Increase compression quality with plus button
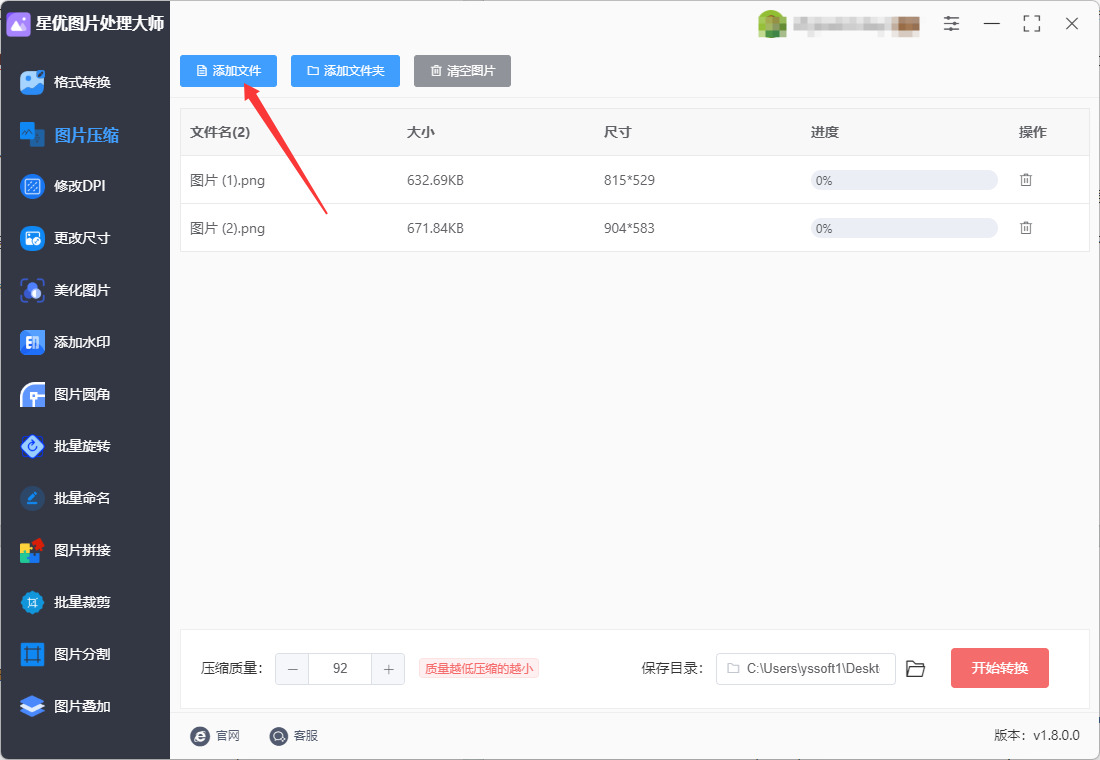 point(388,669)
